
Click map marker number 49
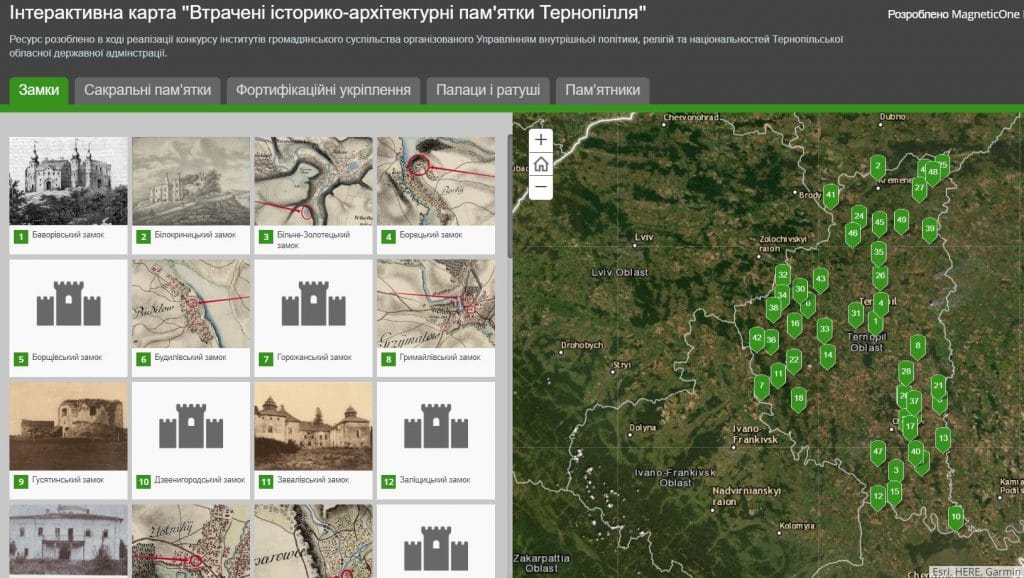[902, 221]
